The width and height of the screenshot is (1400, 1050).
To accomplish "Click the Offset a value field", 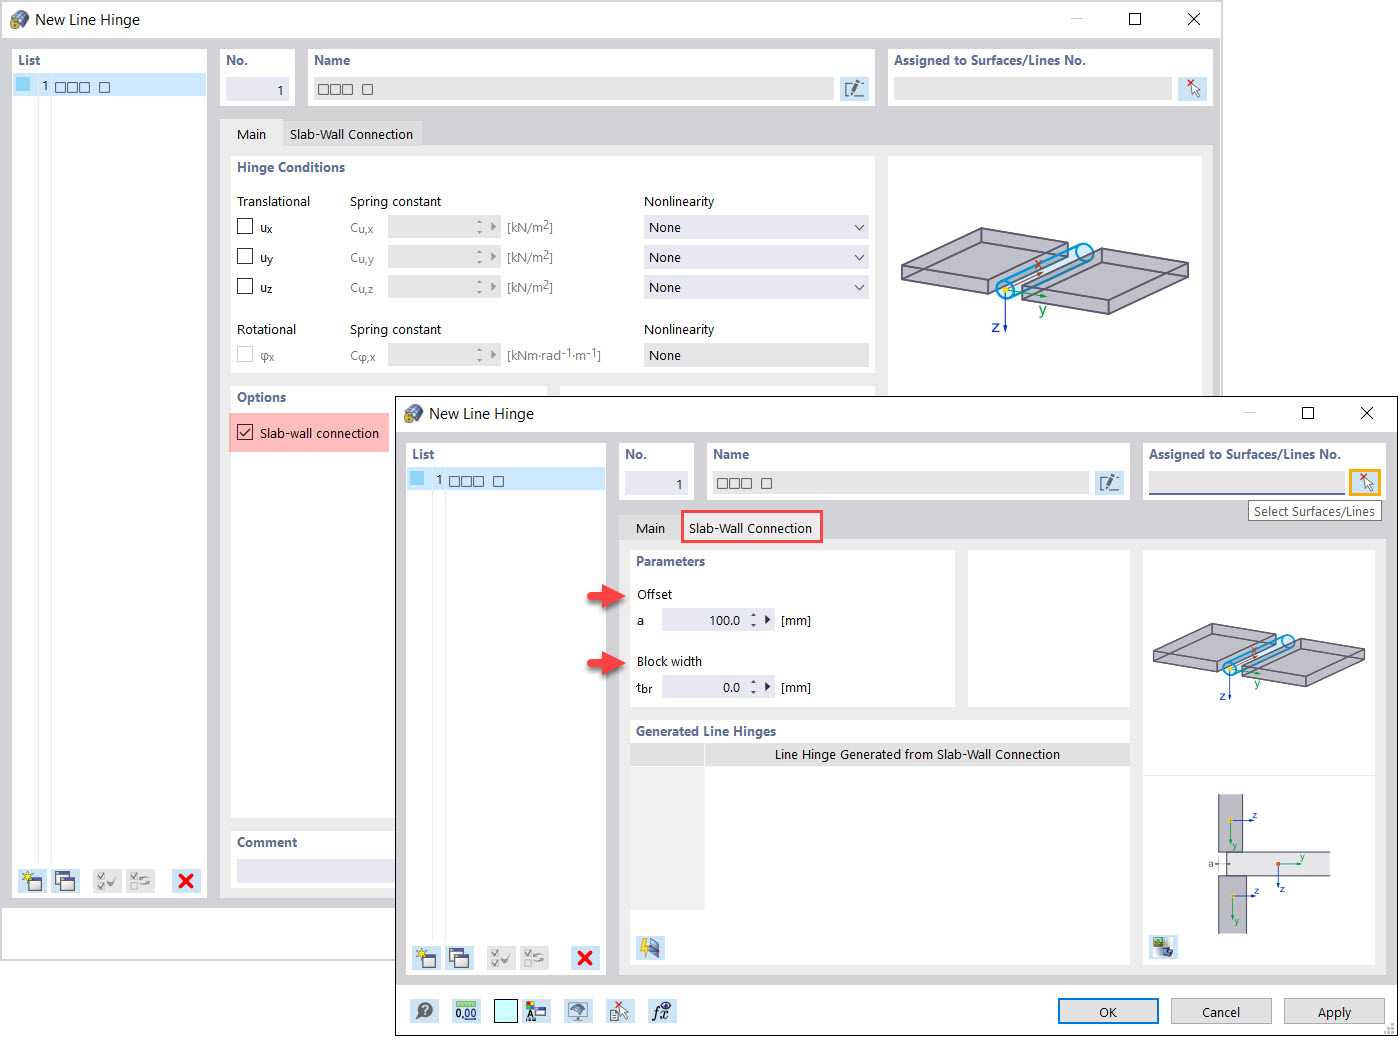I will coord(704,620).
